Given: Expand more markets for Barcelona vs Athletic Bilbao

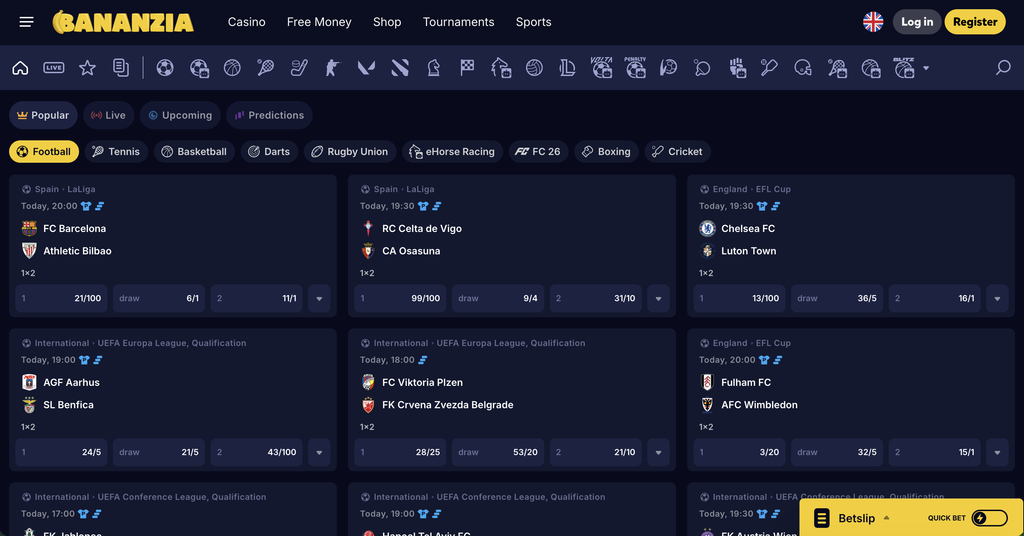Looking at the screenshot, I should (x=319, y=298).
